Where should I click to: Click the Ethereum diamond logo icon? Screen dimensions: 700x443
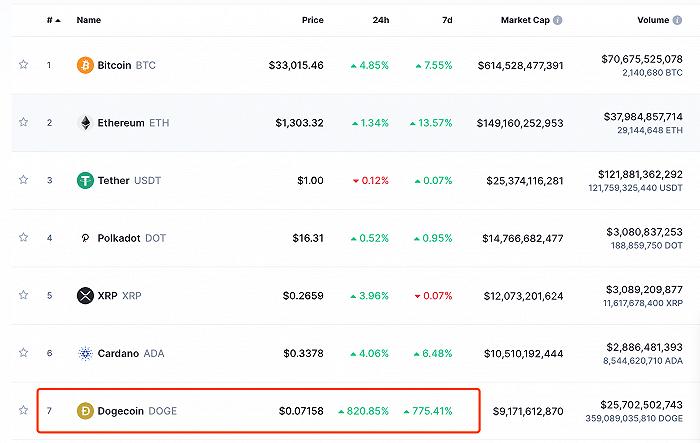pos(85,123)
